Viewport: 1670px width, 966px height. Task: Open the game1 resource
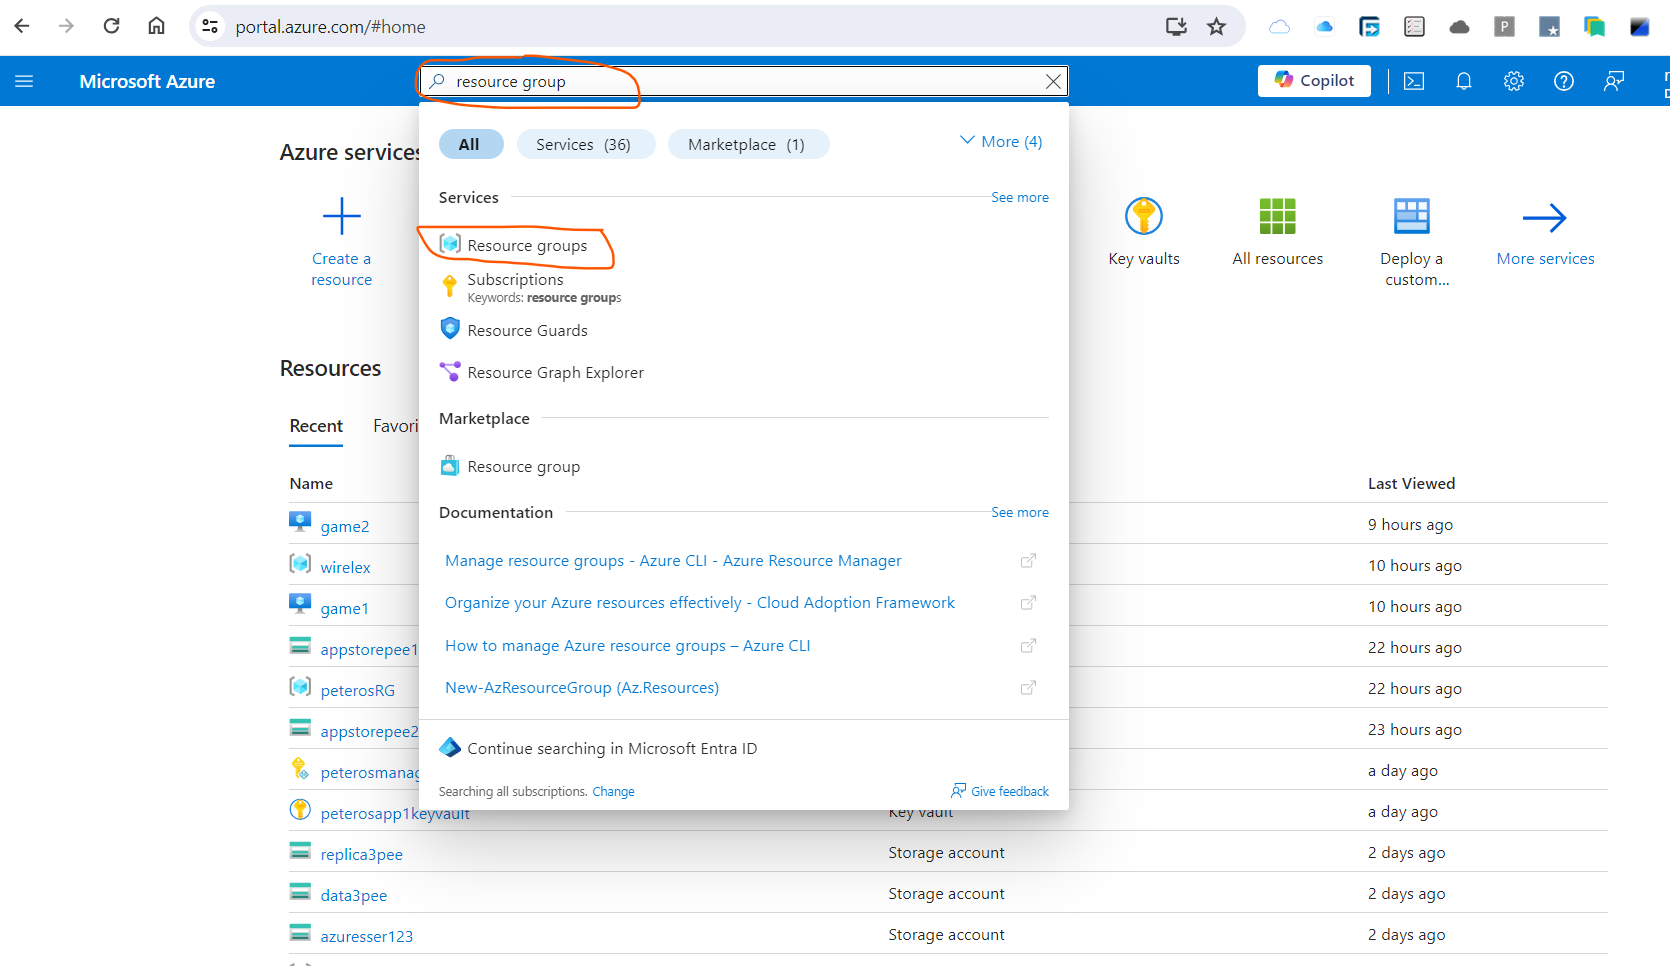pos(345,608)
